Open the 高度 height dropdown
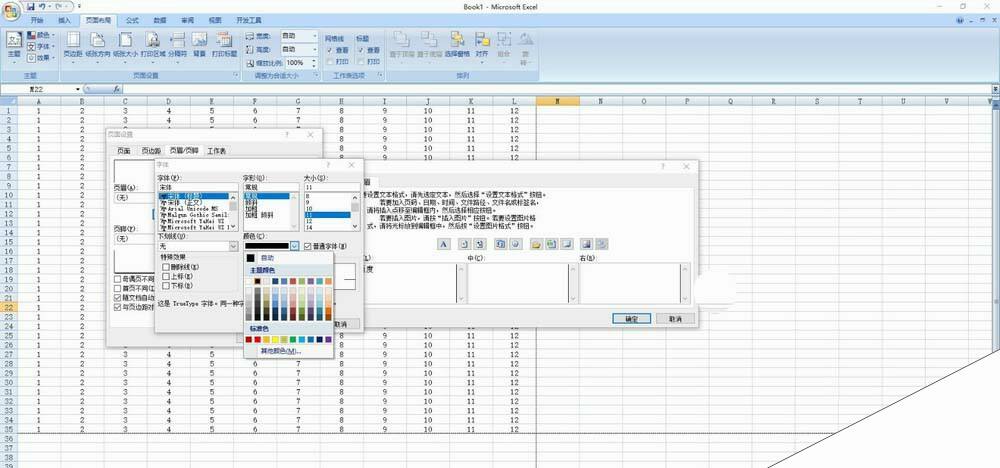Screen dimensions: 1000x468 [x=314, y=49]
